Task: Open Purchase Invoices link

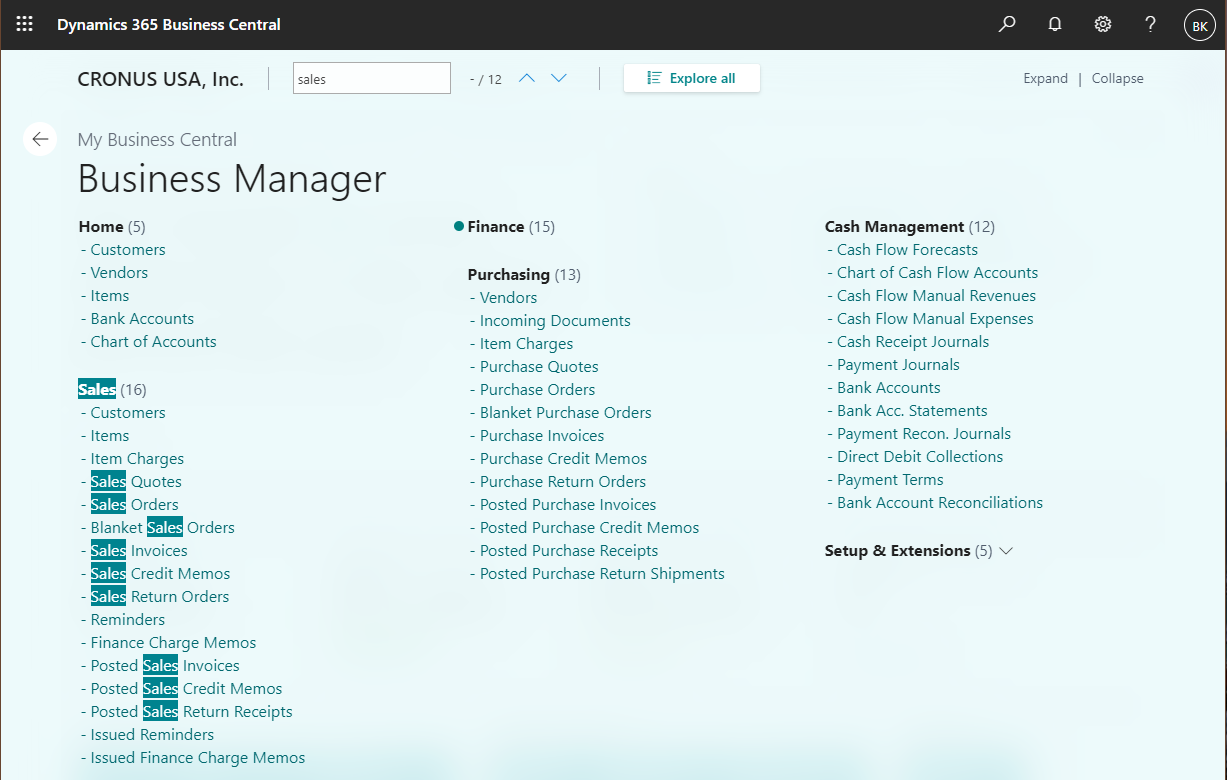Action: tap(542, 436)
